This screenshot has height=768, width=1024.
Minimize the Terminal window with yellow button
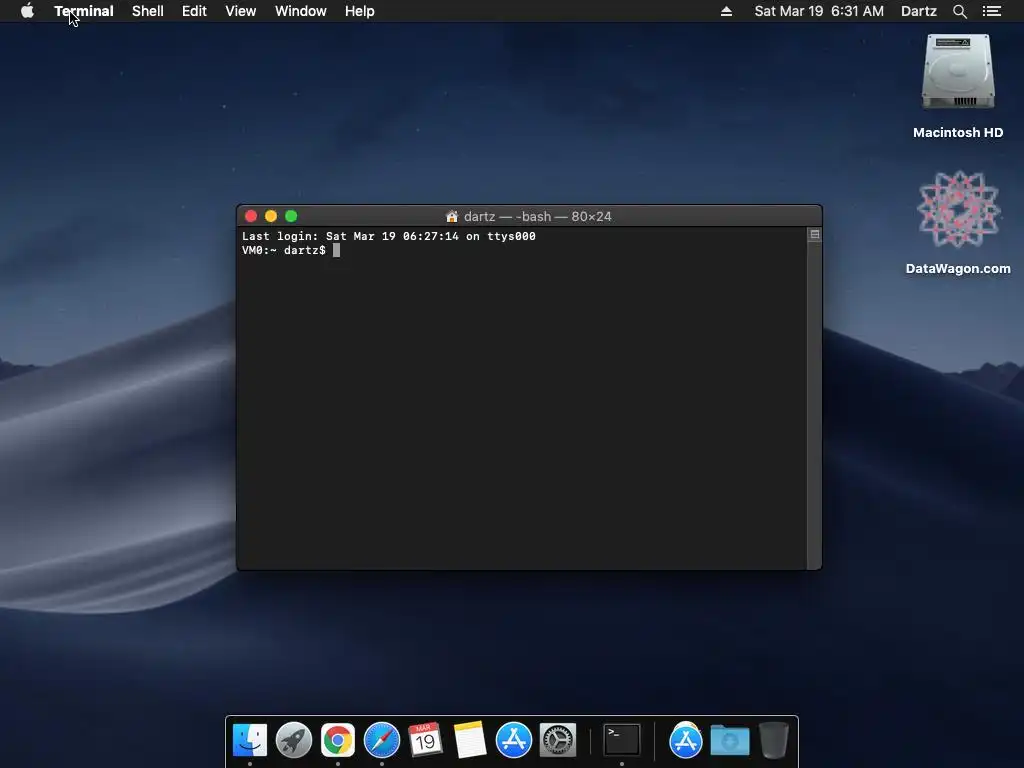(271, 216)
